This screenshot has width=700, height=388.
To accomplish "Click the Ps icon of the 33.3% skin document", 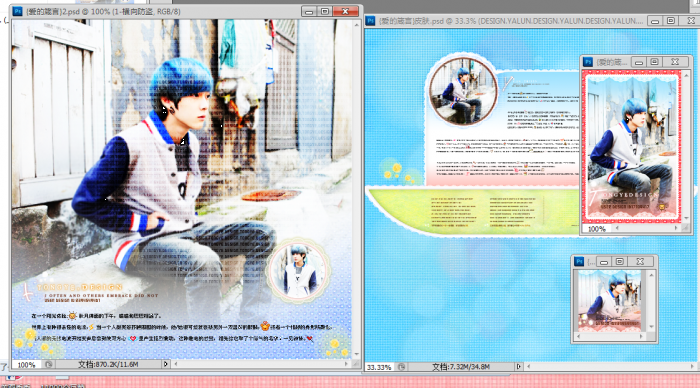I will click(371, 21).
